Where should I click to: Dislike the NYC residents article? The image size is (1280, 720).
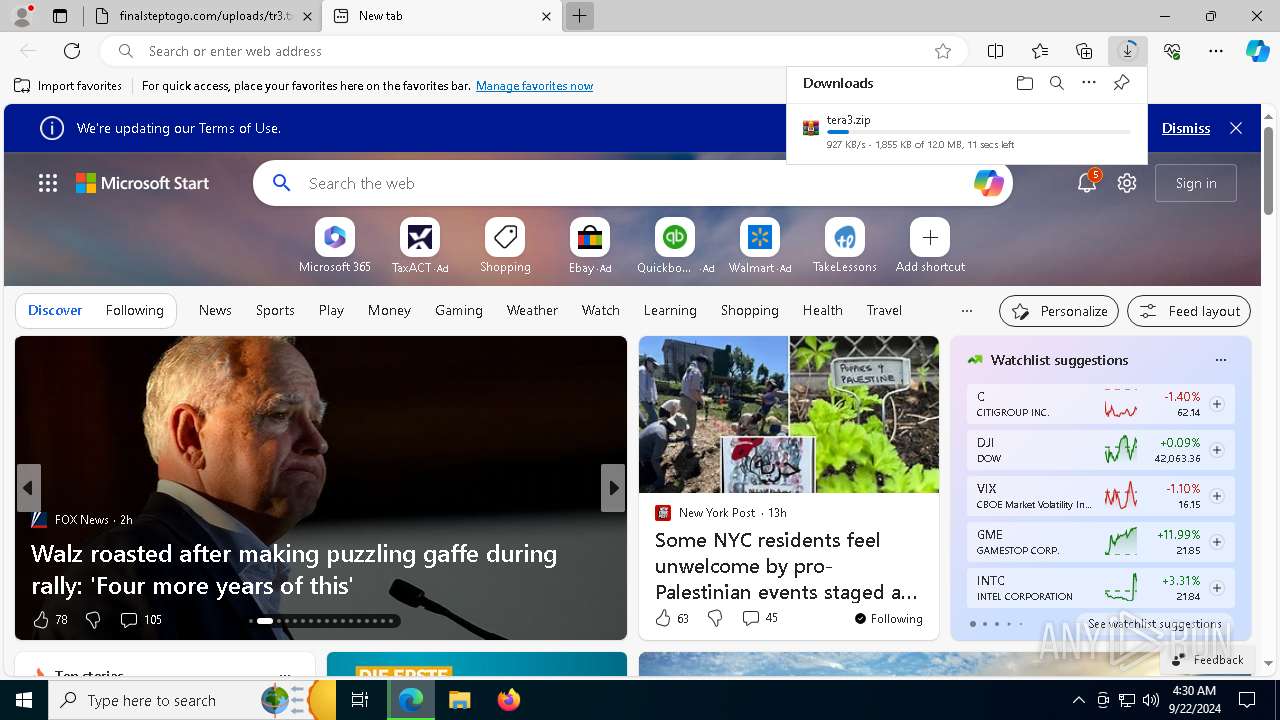pos(715,618)
